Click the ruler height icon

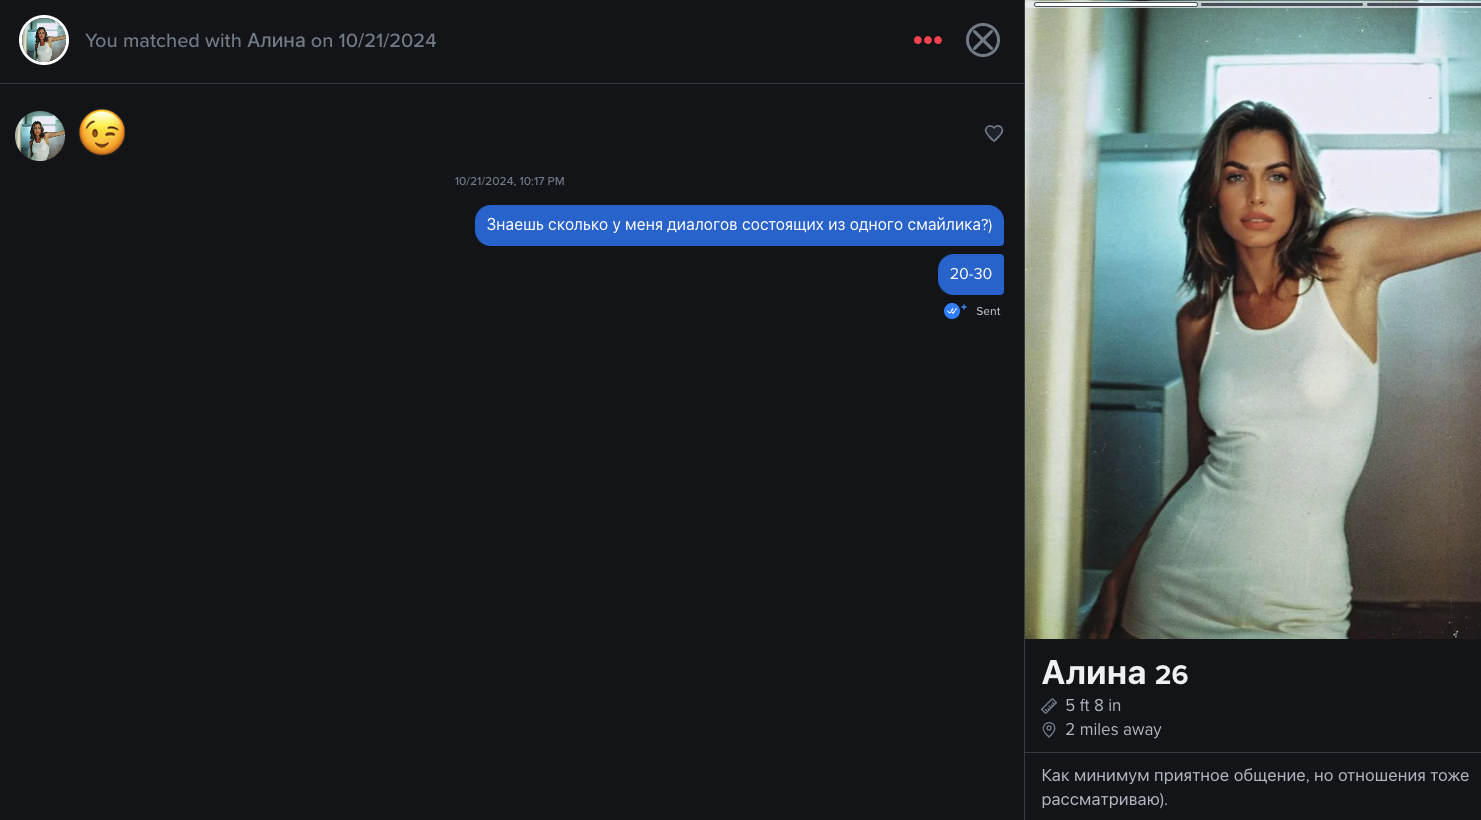pos(1049,706)
